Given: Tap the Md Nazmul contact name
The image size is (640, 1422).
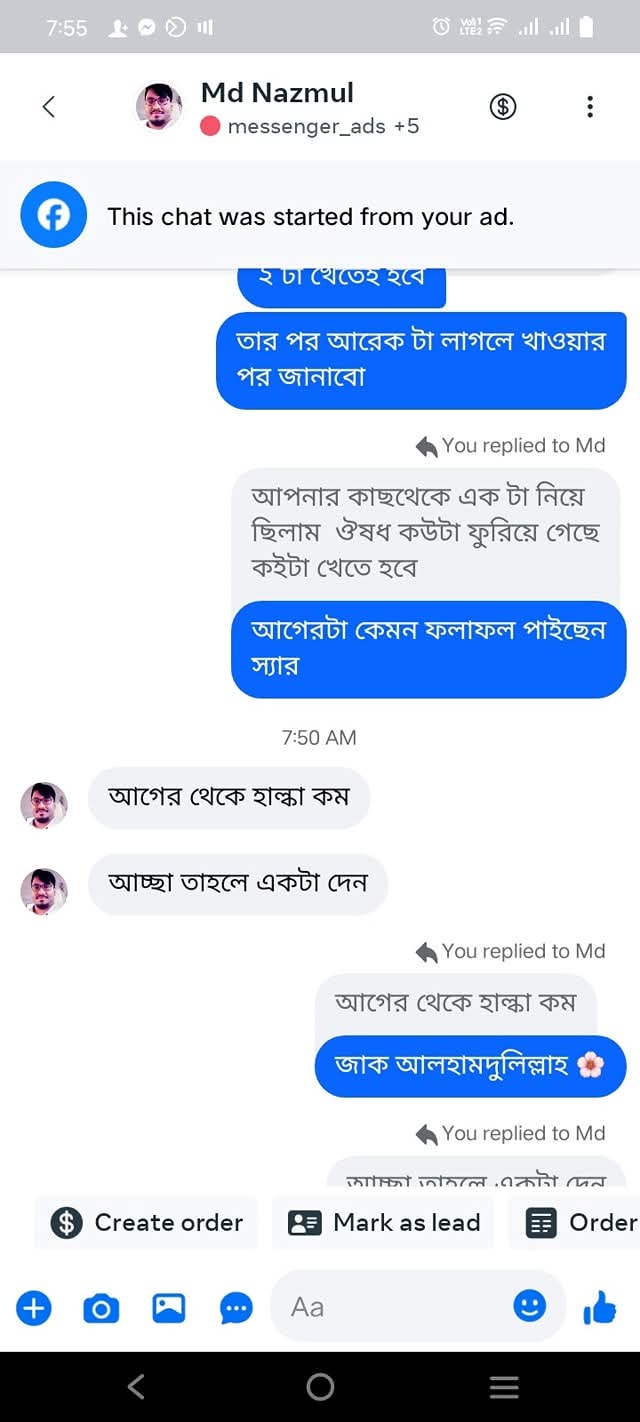Looking at the screenshot, I should click(x=277, y=92).
